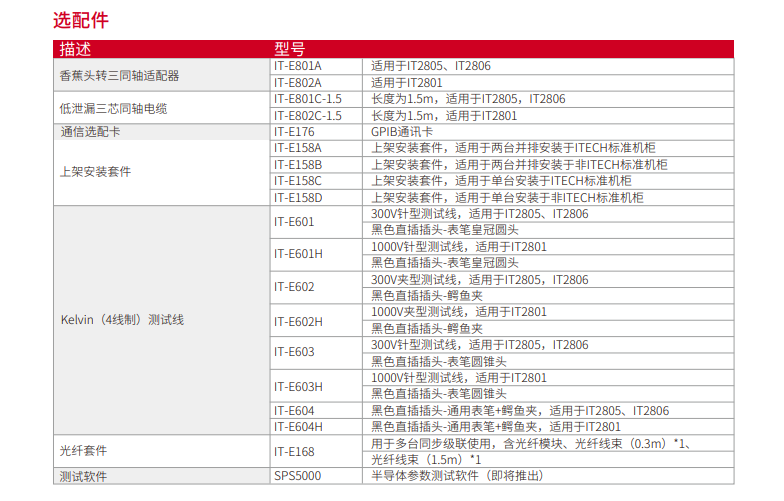
Task: Select model IT-E176 cell
Action: click(316, 132)
